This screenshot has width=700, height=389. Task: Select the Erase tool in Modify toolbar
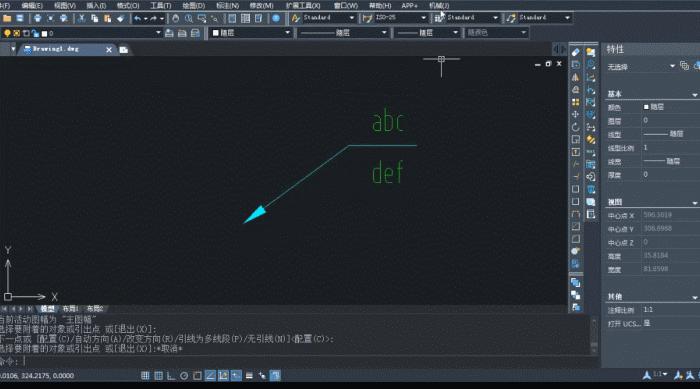[575, 52]
